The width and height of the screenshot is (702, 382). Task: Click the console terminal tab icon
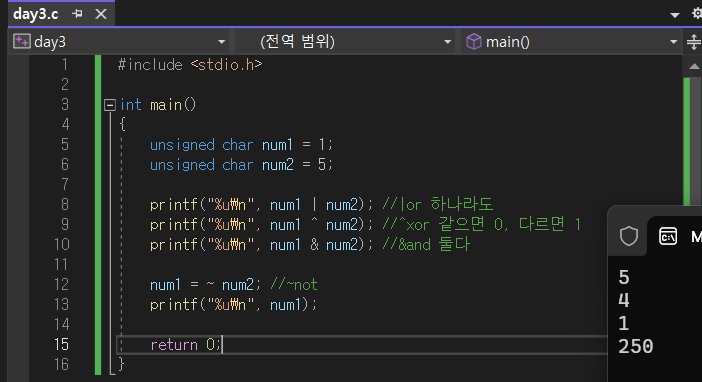pyautogui.click(x=668, y=236)
